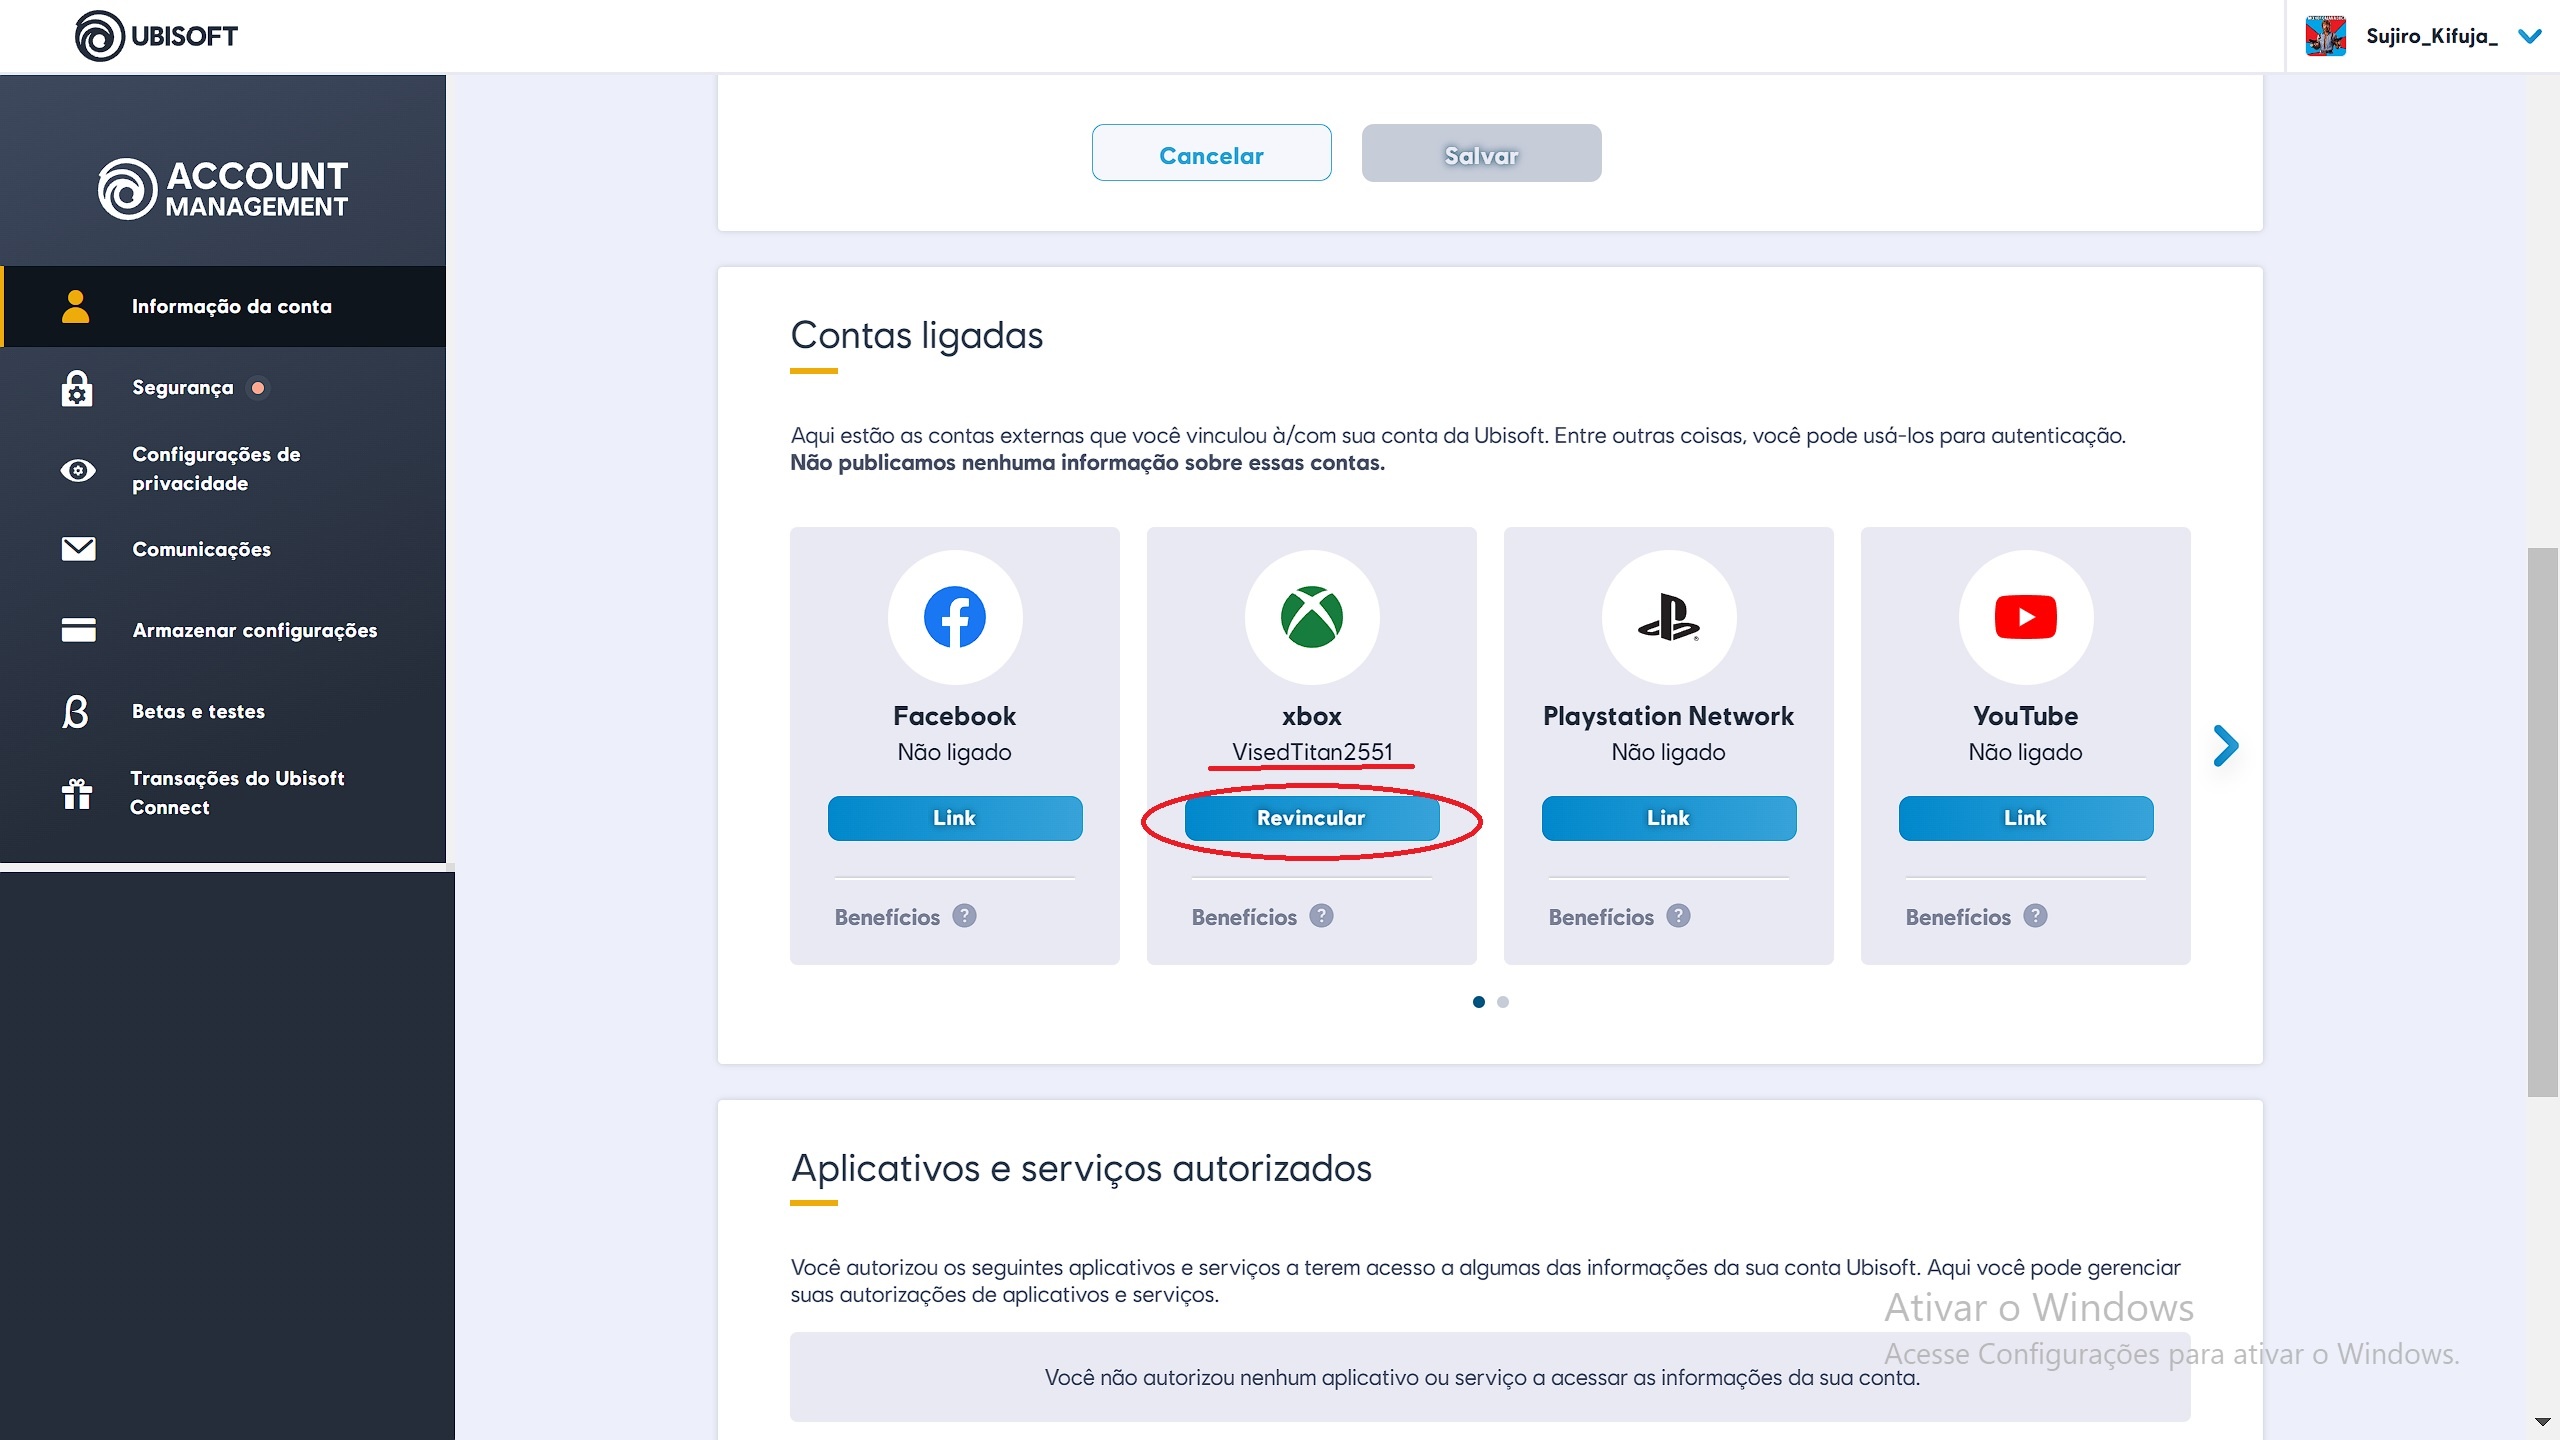Click the padlock Segurança icon

[77, 388]
